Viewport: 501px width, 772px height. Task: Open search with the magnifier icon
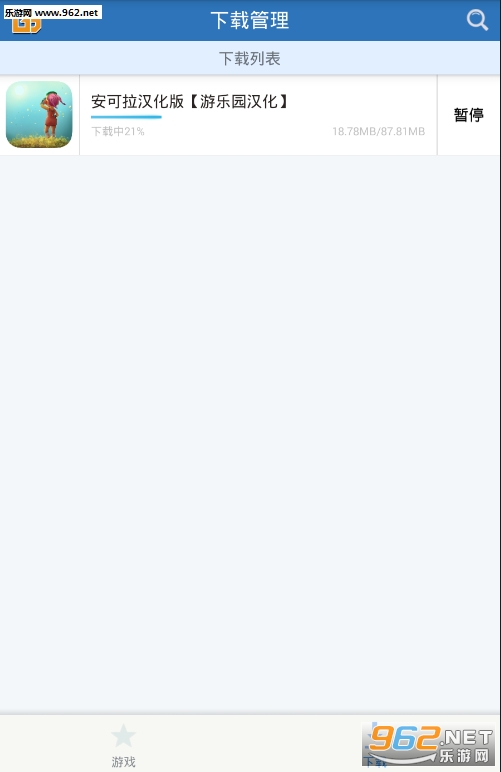point(477,20)
